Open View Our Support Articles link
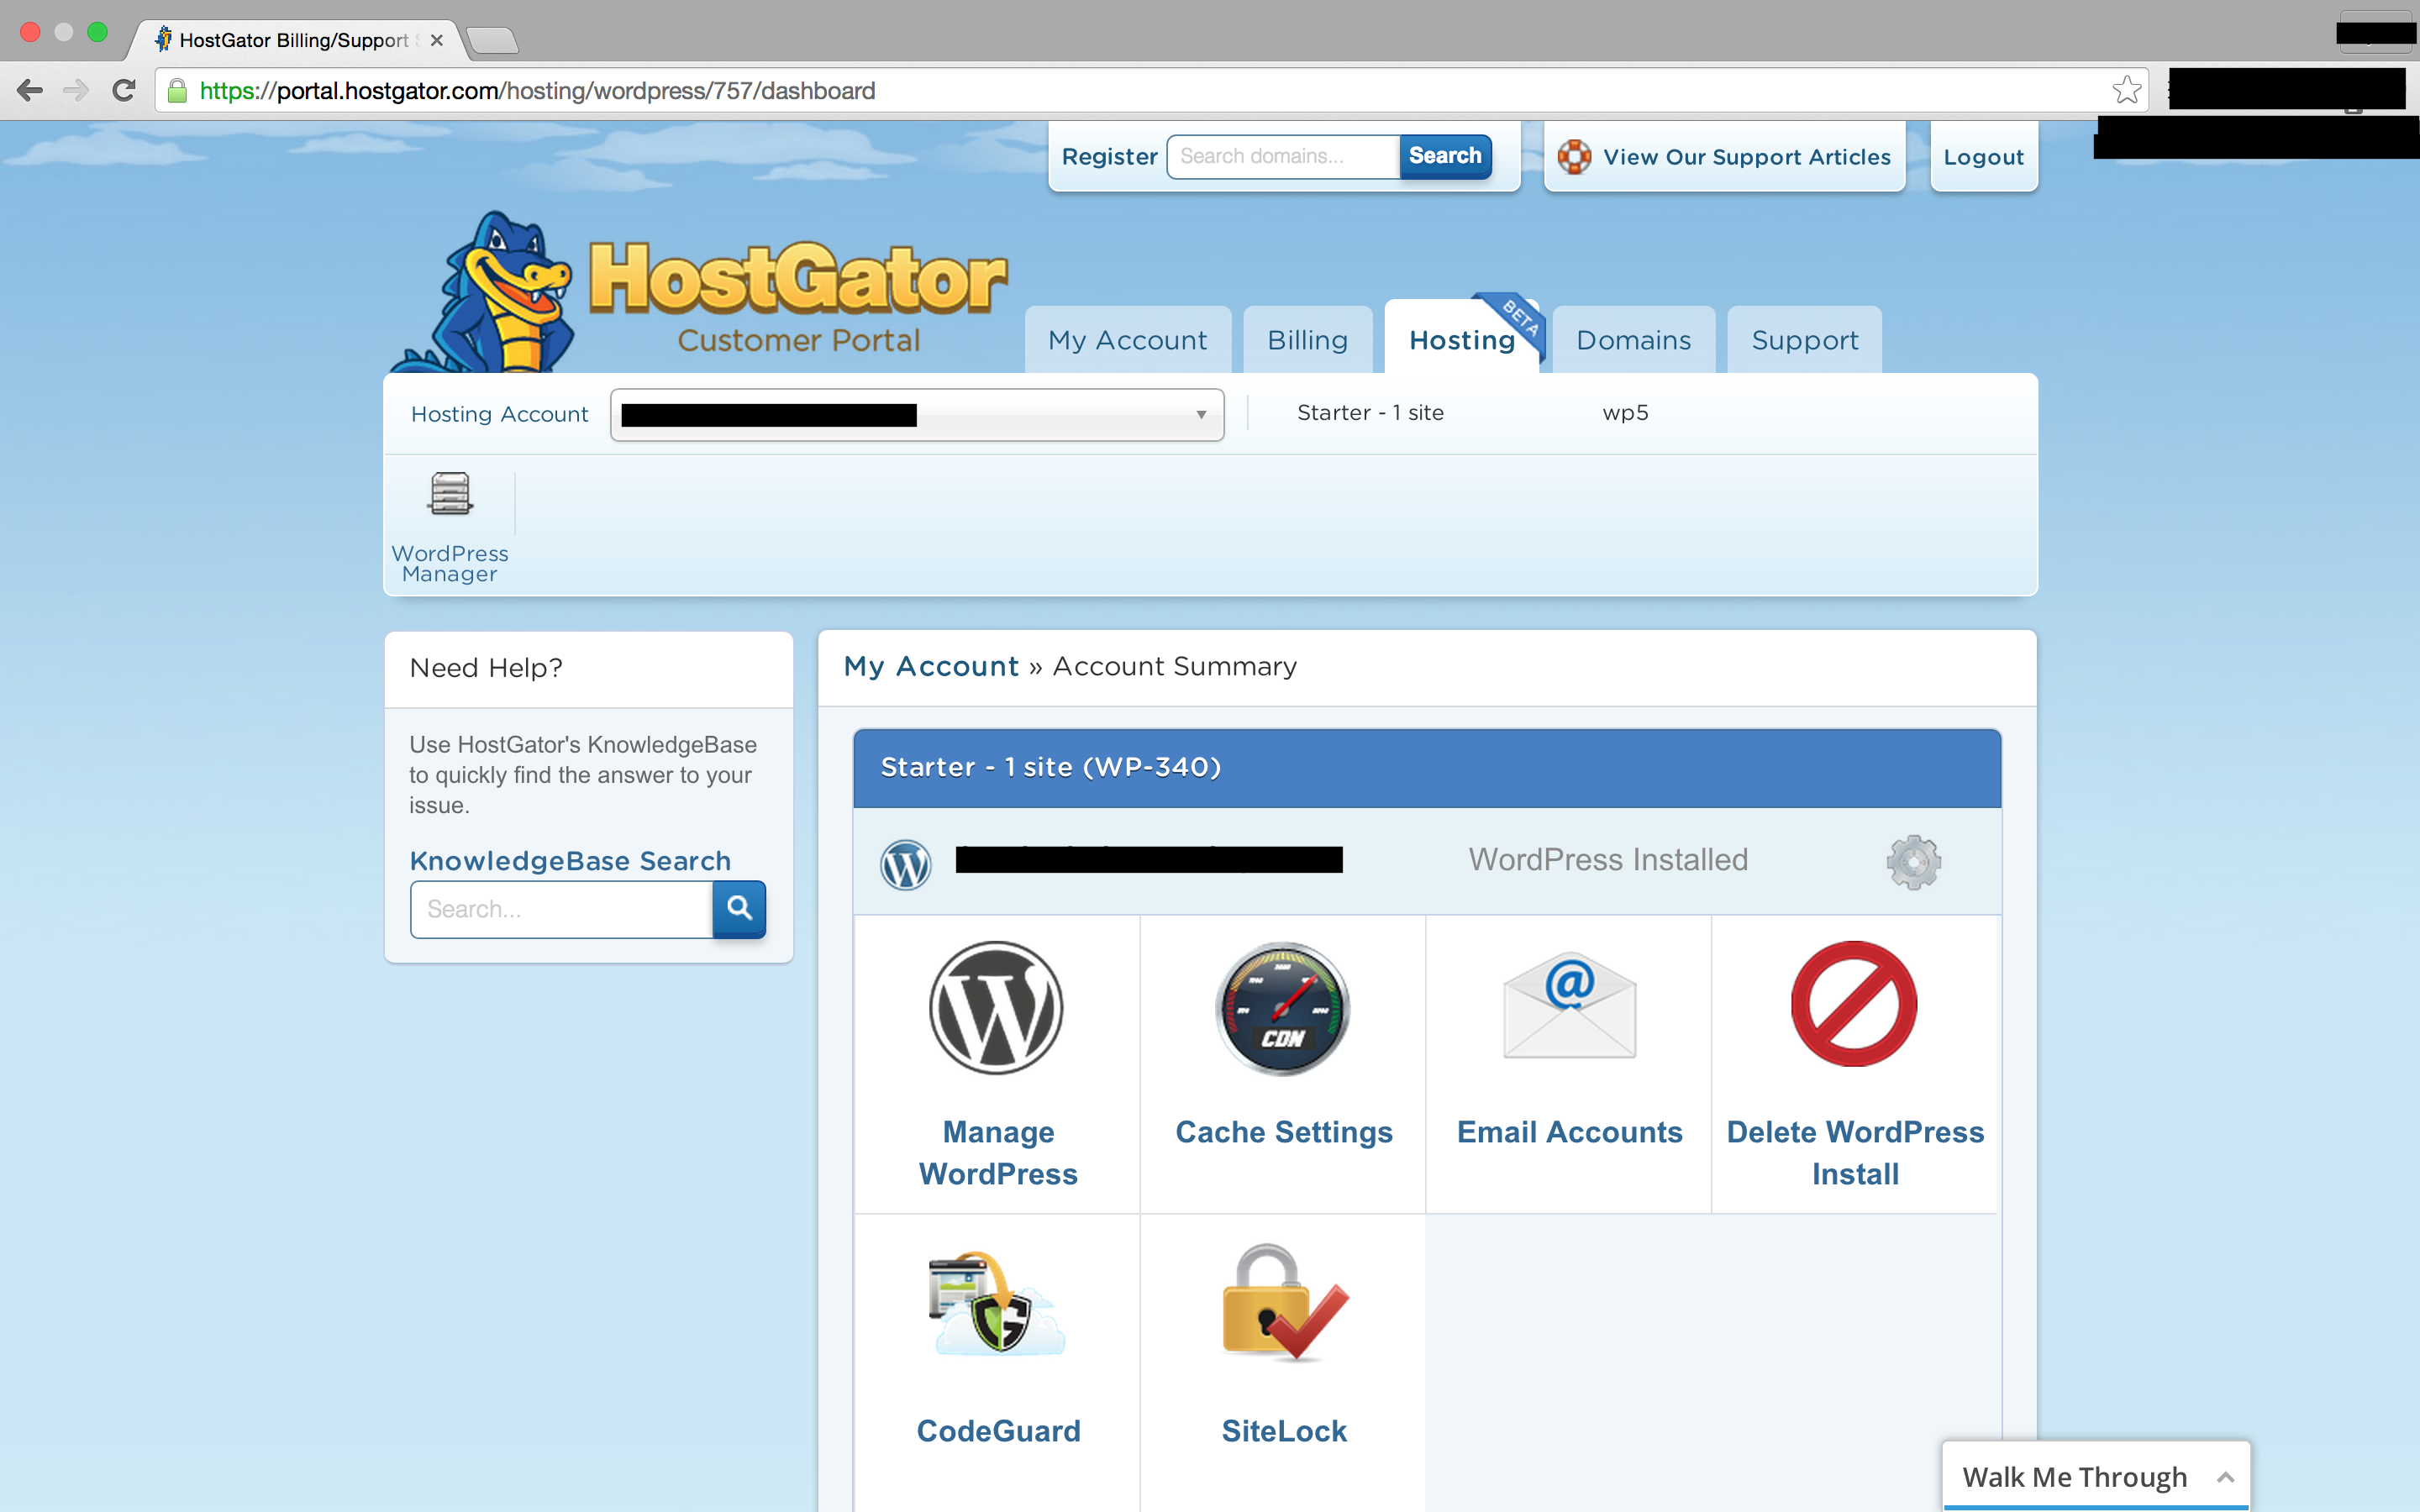Image resolution: width=2420 pixels, height=1512 pixels. pos(1745,157)
